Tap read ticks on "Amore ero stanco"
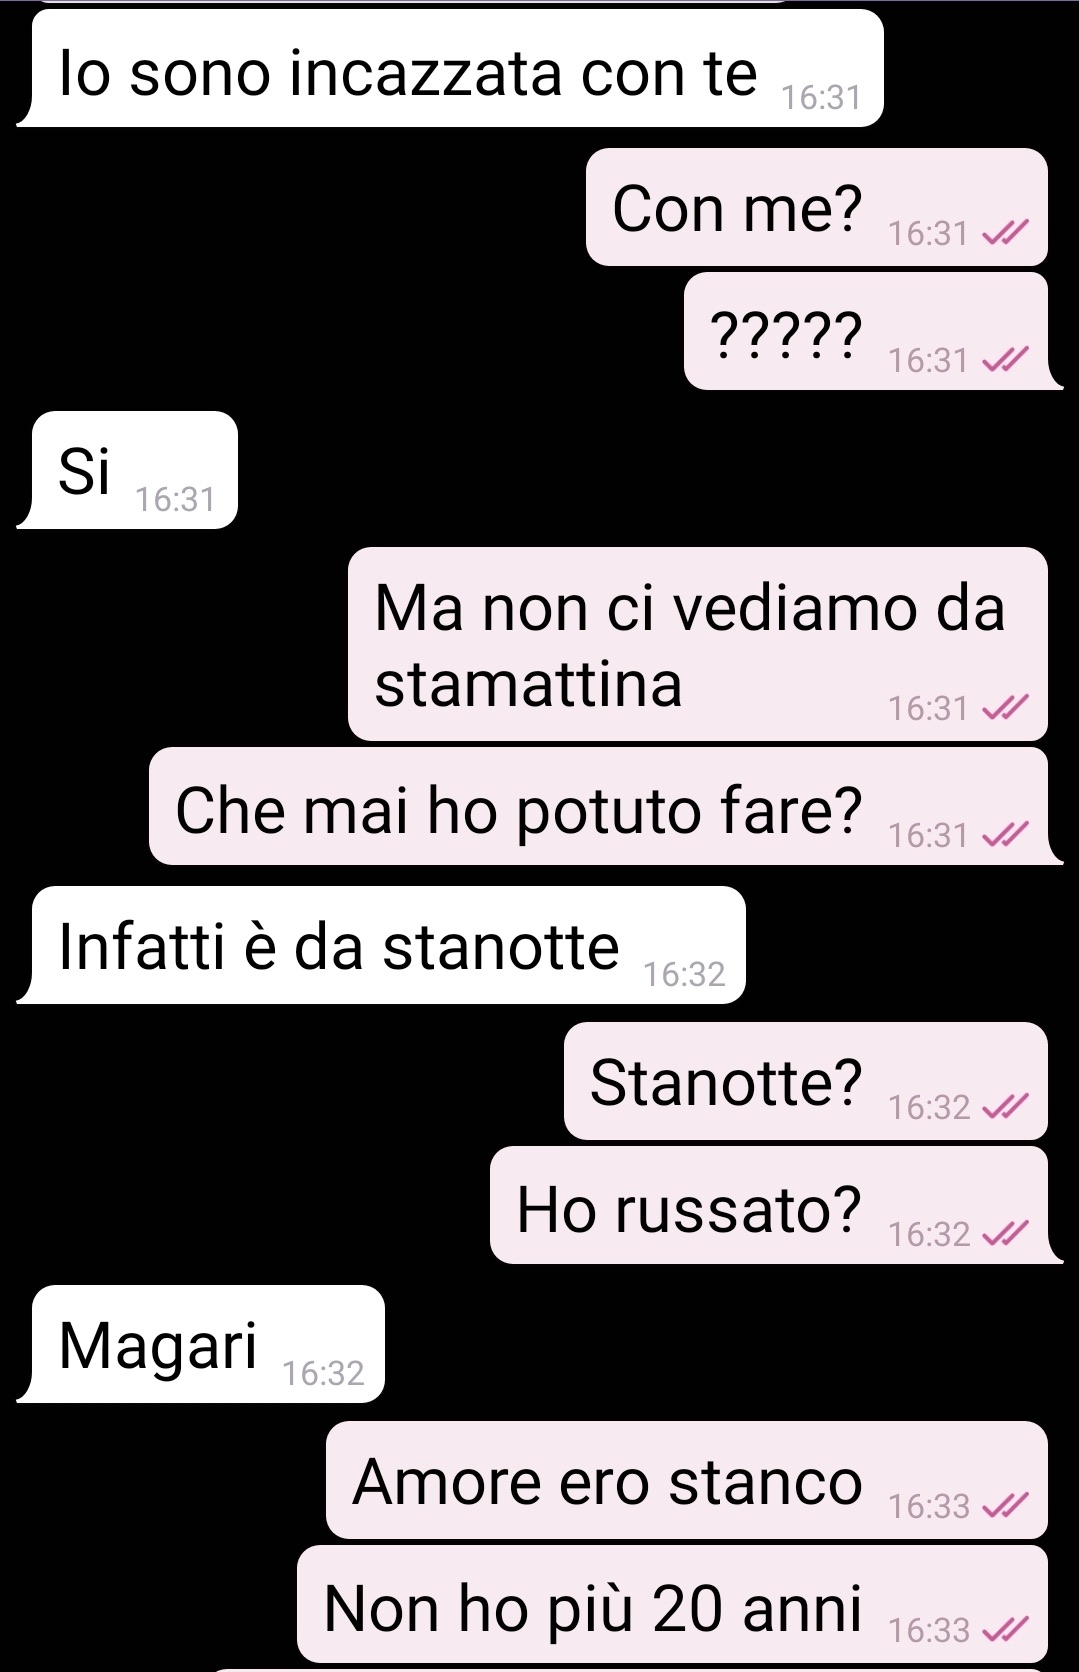 click(1005, 1505)
